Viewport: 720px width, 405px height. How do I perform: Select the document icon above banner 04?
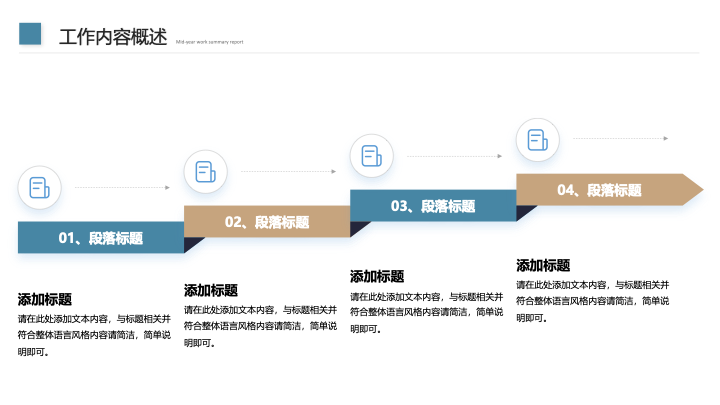click(537, 140)
